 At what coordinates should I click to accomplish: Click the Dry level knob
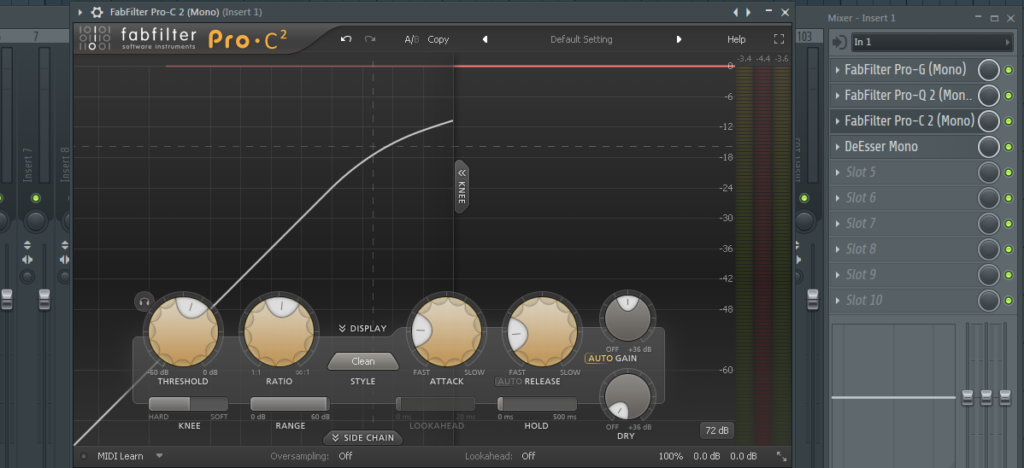[628, 396]
